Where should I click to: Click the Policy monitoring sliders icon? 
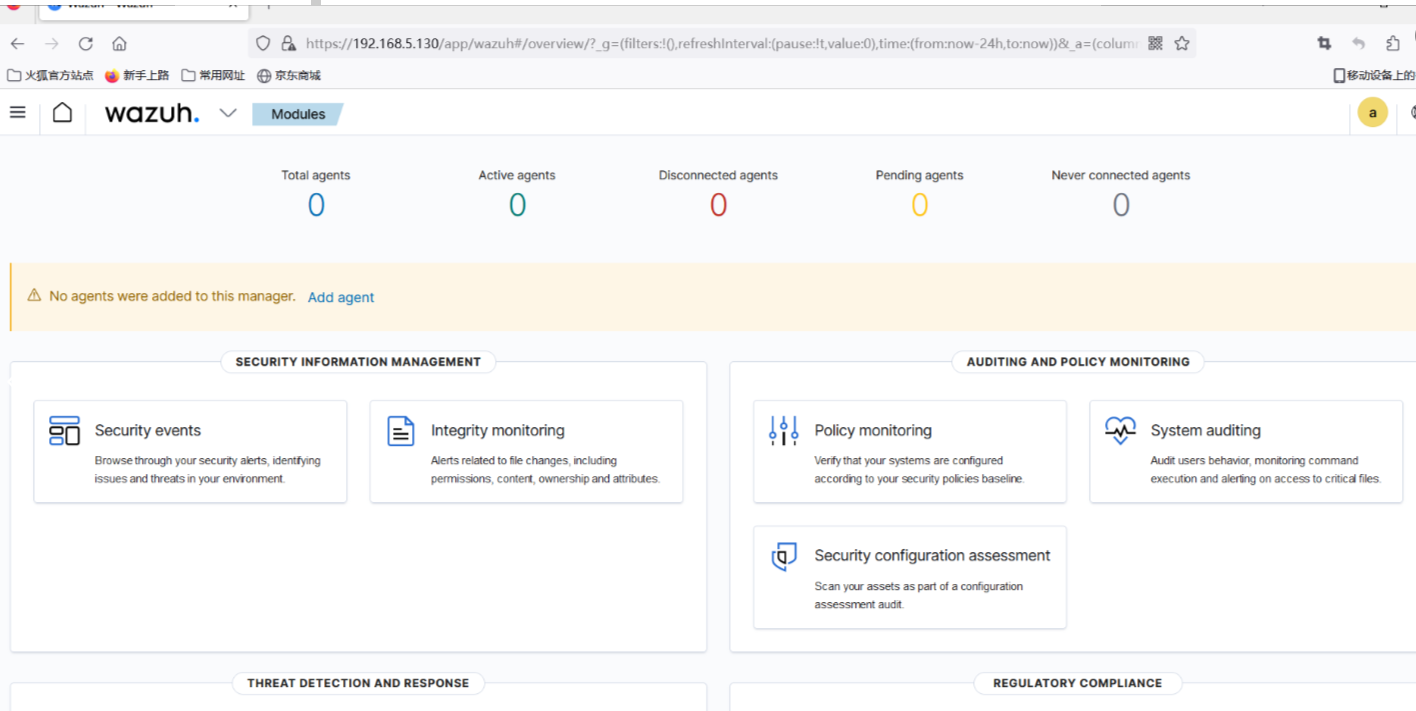(x=784, y=431)
